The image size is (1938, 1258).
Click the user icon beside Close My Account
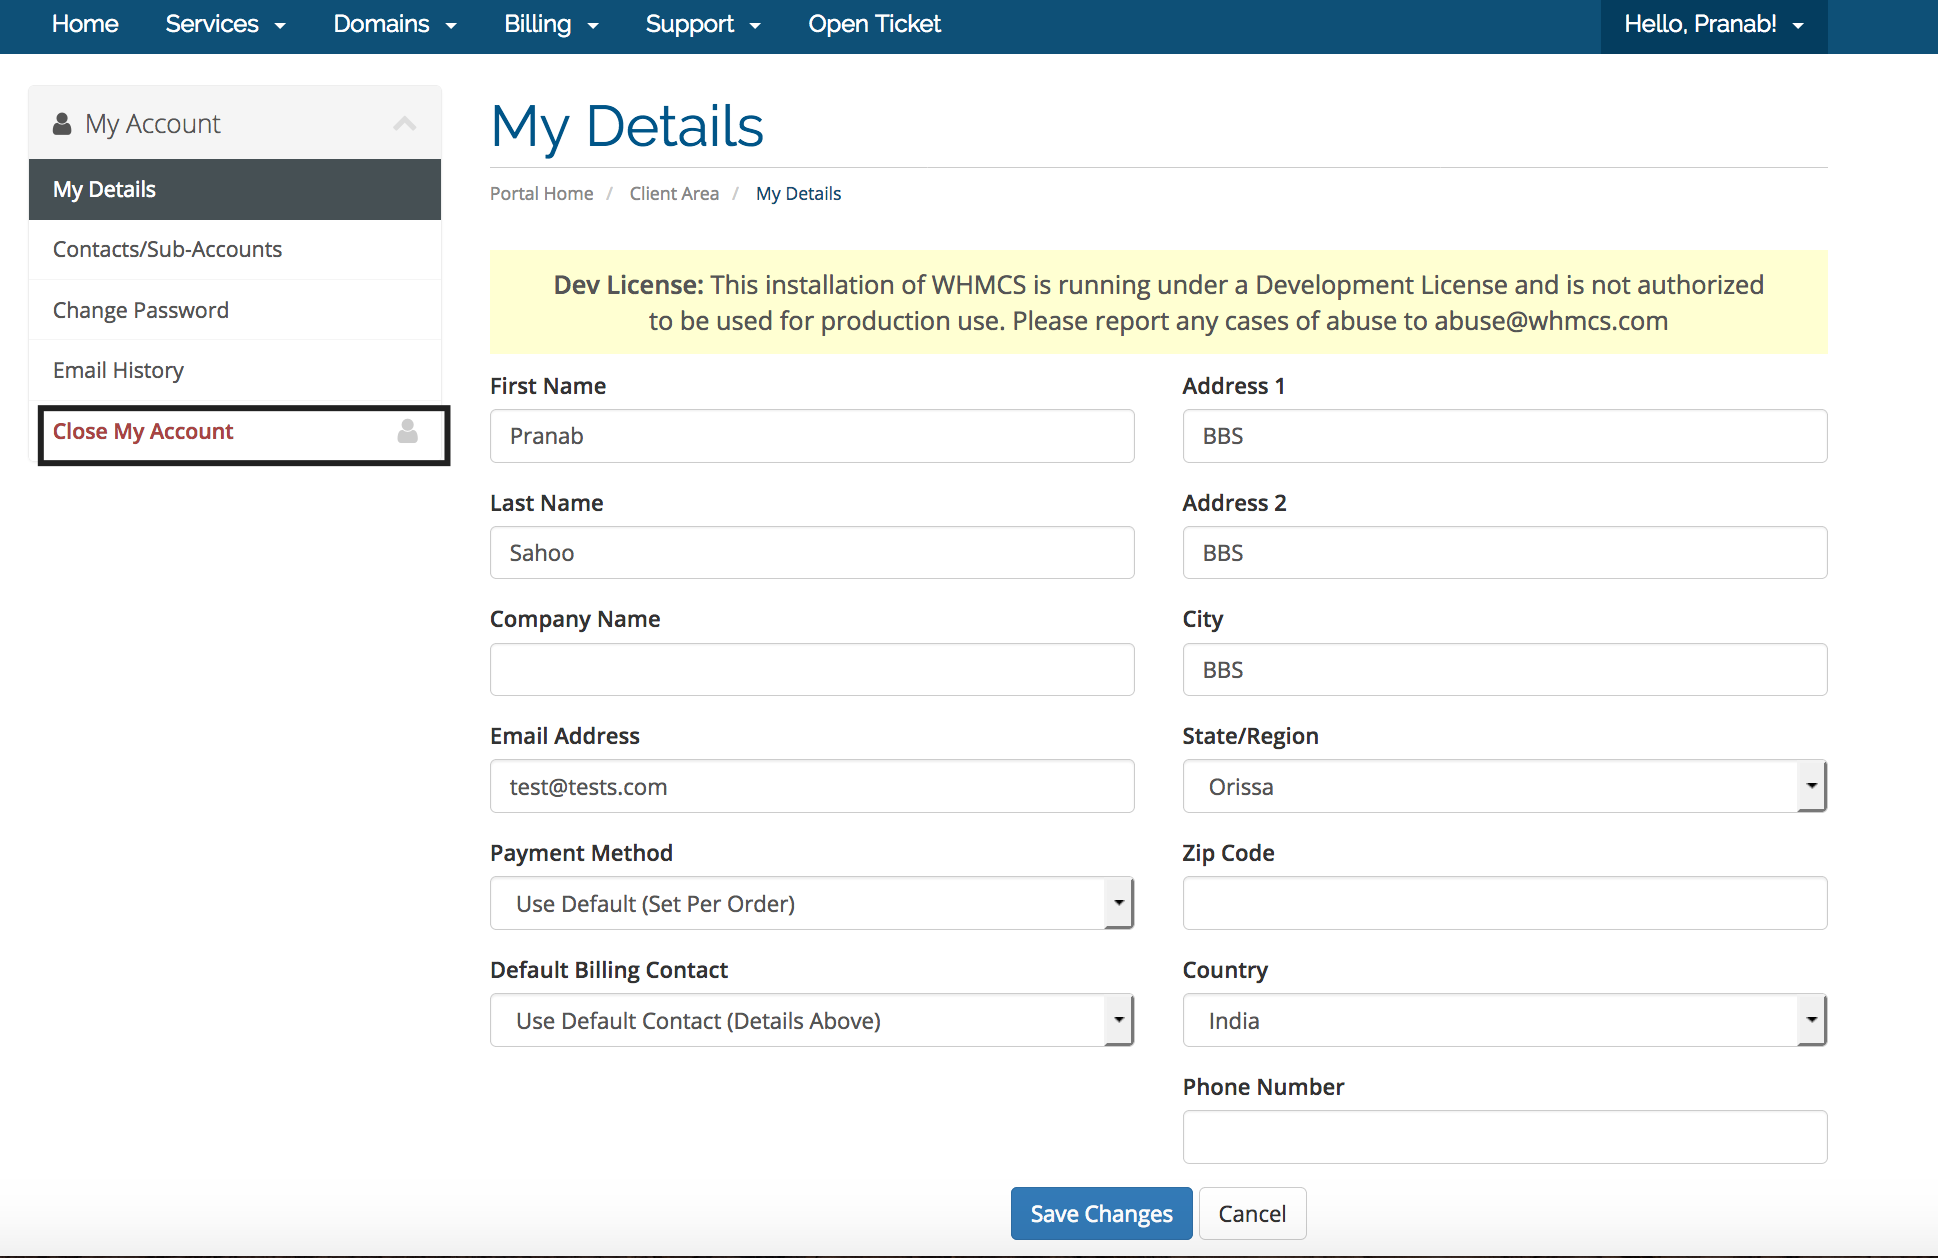click(407, 433)
